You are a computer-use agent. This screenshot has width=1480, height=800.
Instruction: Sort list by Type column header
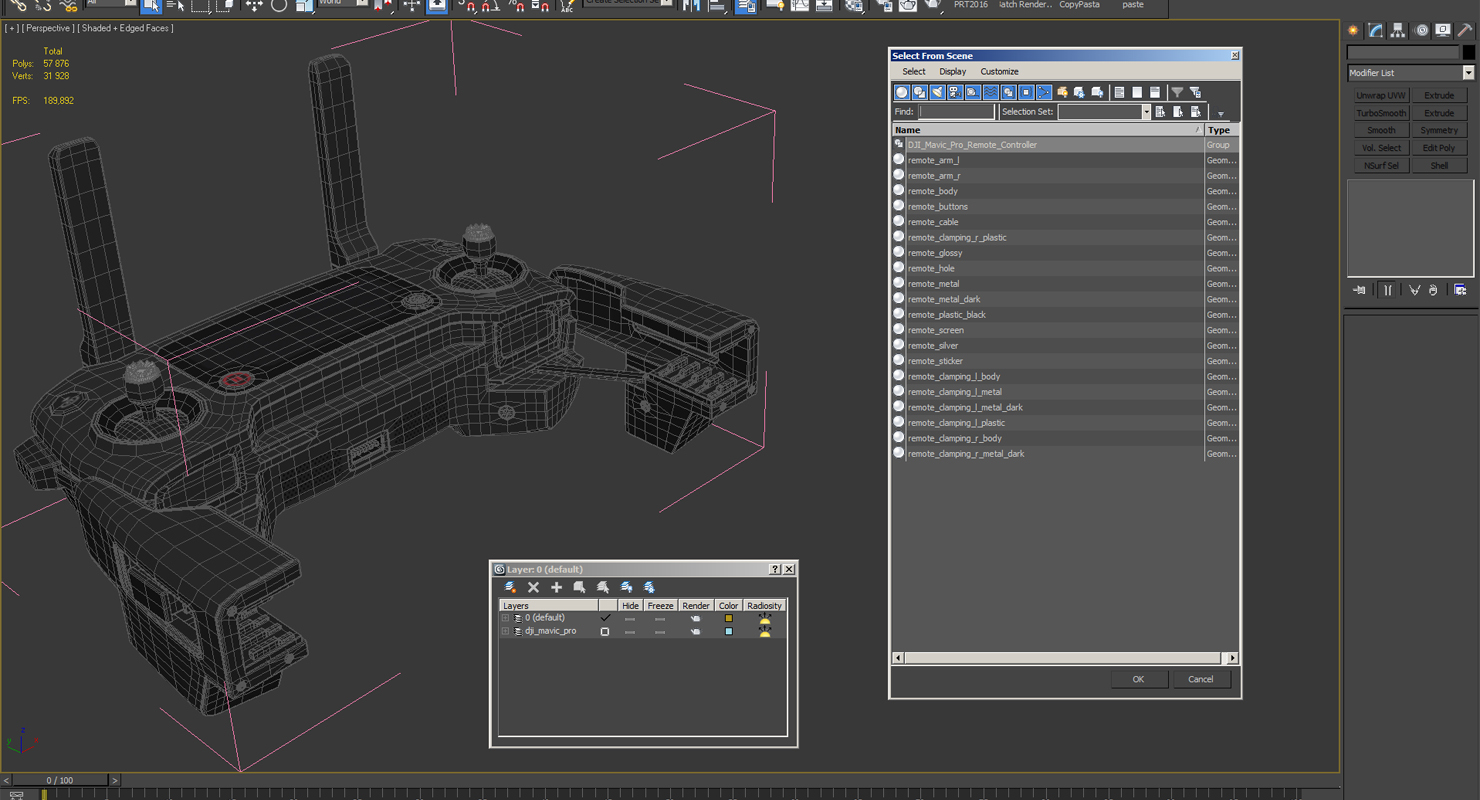pos(1222,130)
